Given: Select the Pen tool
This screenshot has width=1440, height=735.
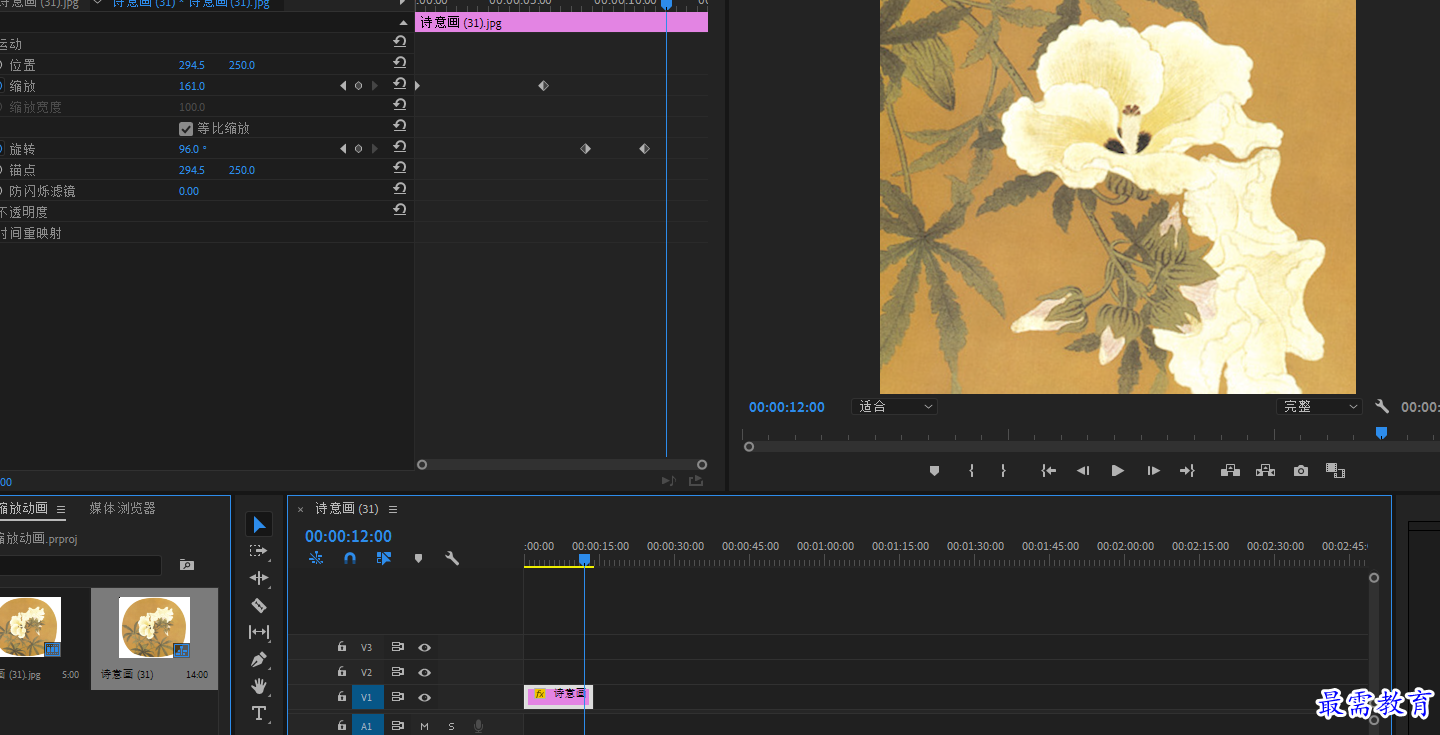Looking at the screenshot, I should tap(259, 659).
